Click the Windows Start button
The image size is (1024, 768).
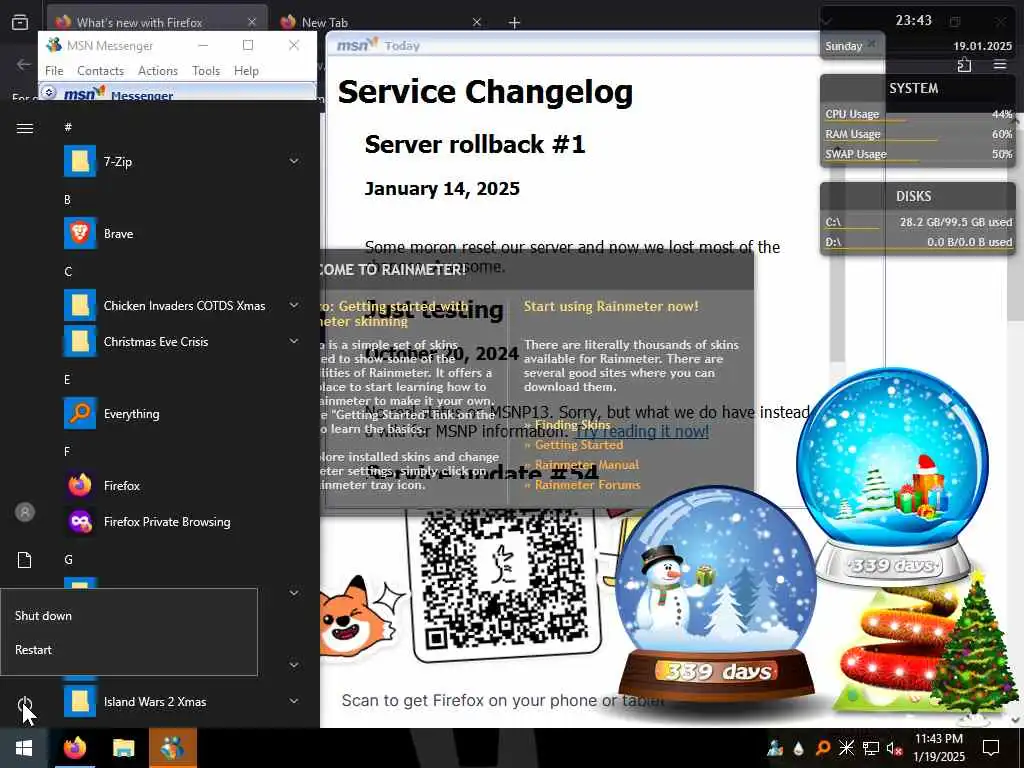(x=24, y=748)
